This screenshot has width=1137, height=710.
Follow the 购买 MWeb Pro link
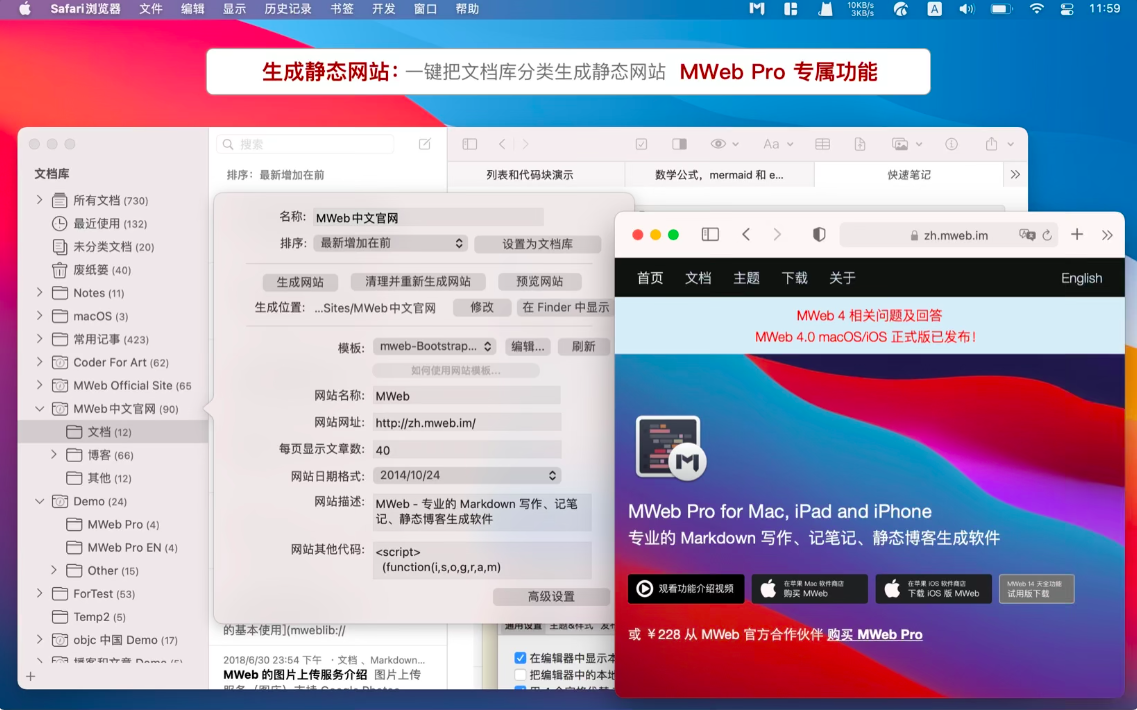point(875,634)
